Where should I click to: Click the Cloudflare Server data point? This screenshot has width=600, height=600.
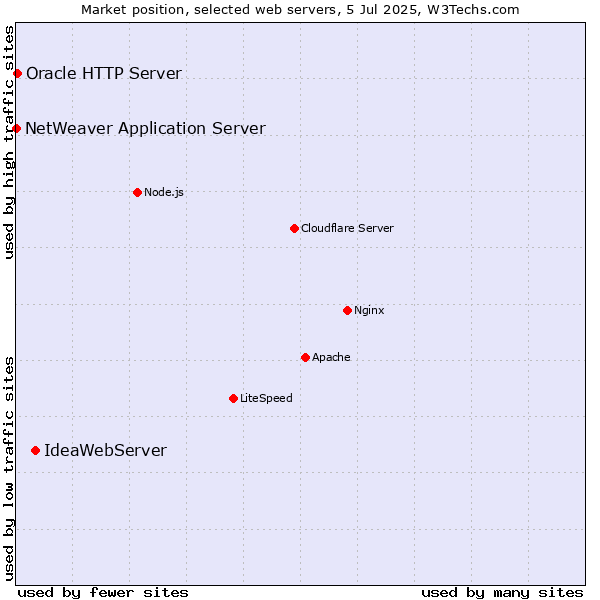click(294, 228)
